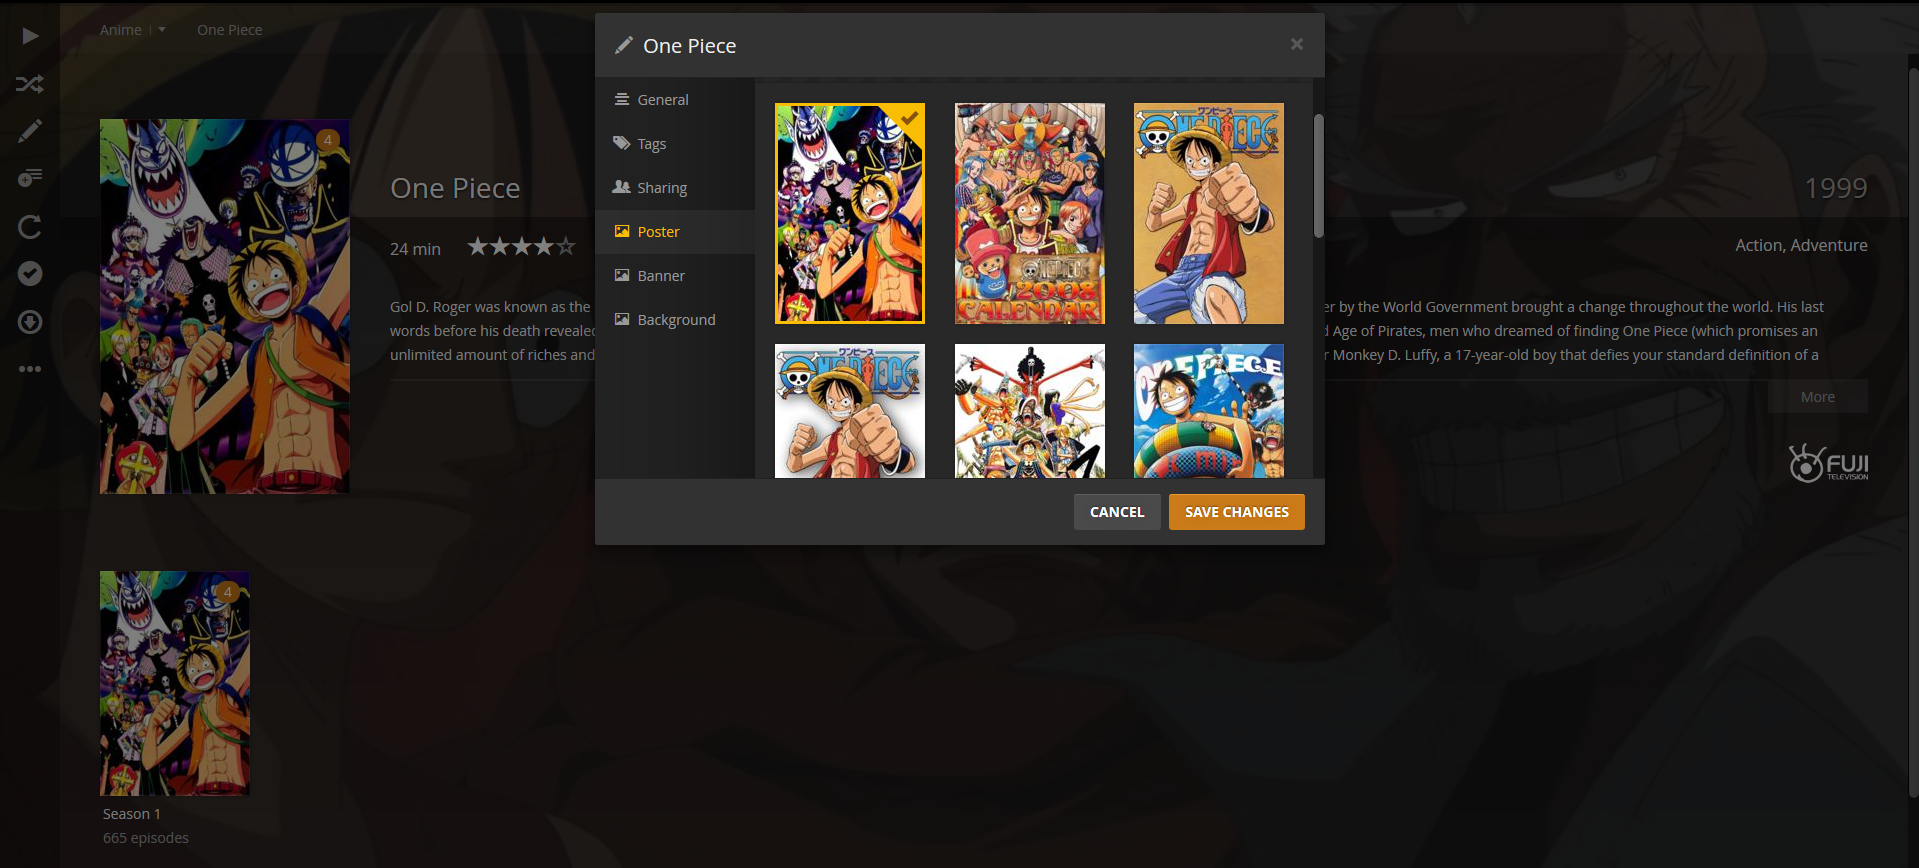Click the 1999 year text
Screen dimensions: 1919x868
1836,188
